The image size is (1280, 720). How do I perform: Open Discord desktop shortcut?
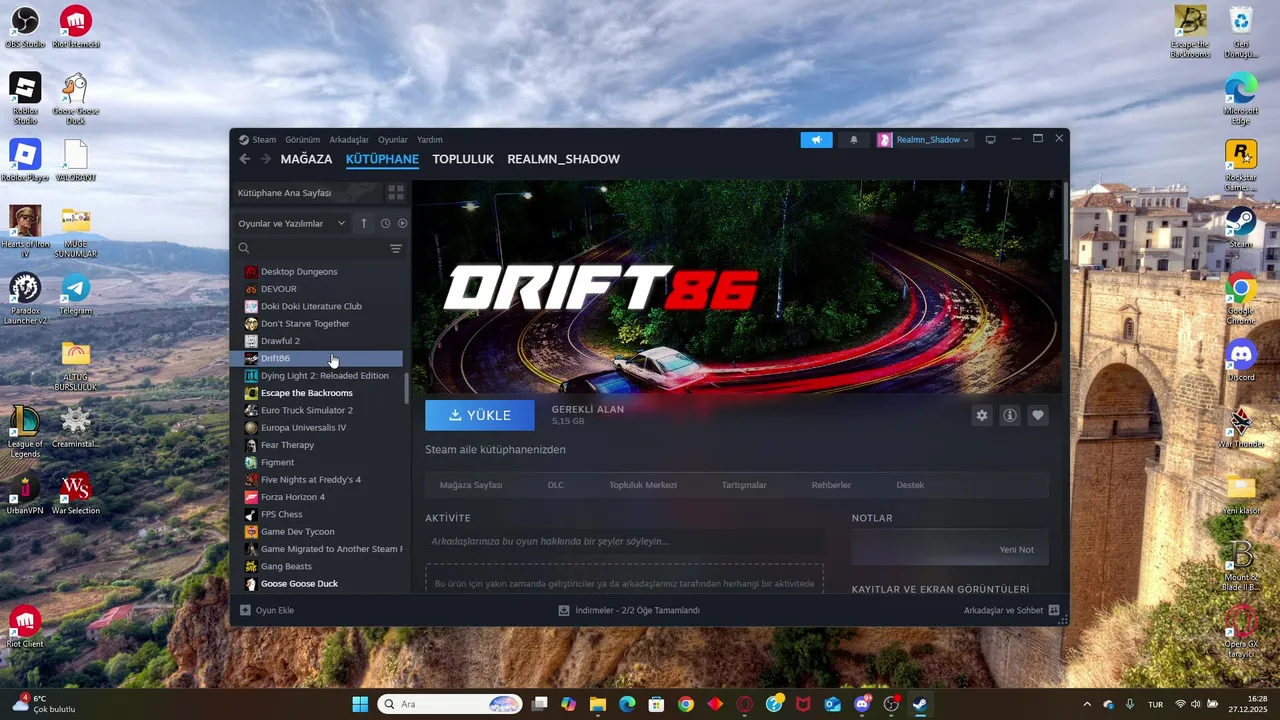tap(1241, 361)
